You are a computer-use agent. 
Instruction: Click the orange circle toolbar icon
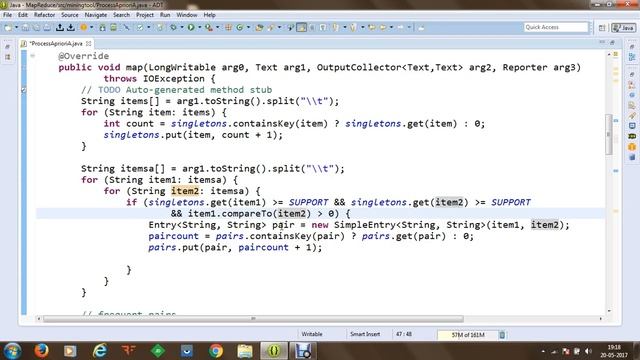(x=84, y=27)
